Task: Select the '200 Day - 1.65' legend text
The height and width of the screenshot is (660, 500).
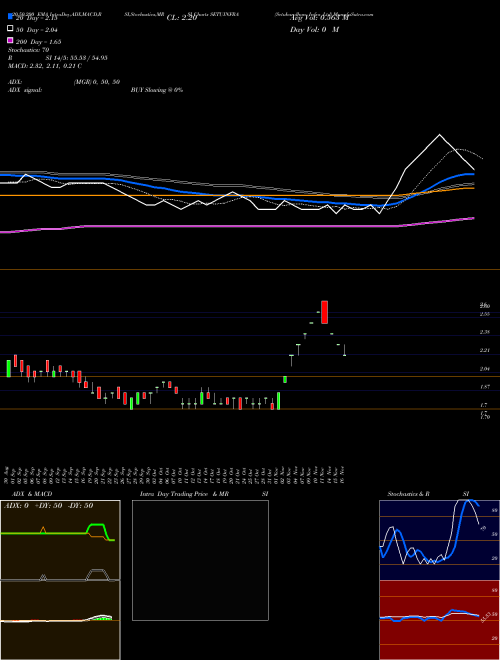Action: point(38,42)
